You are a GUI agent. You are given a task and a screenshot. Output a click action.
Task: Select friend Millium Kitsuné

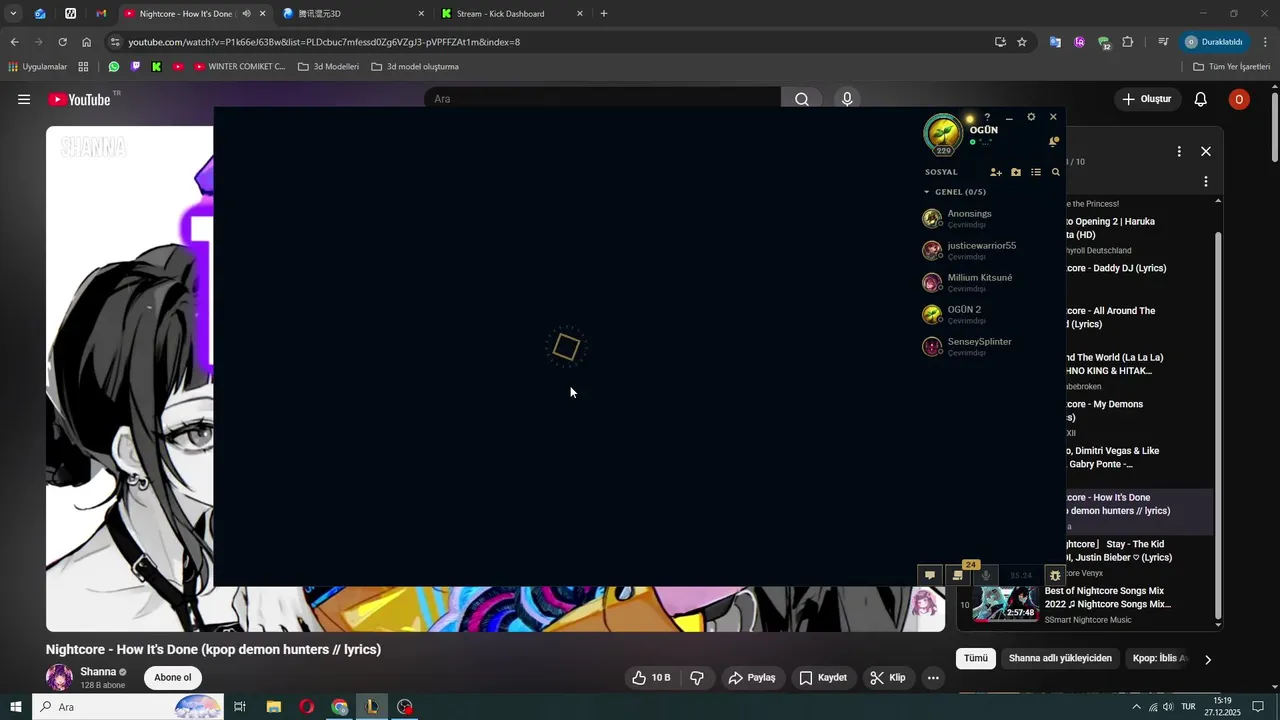point(990,282)
